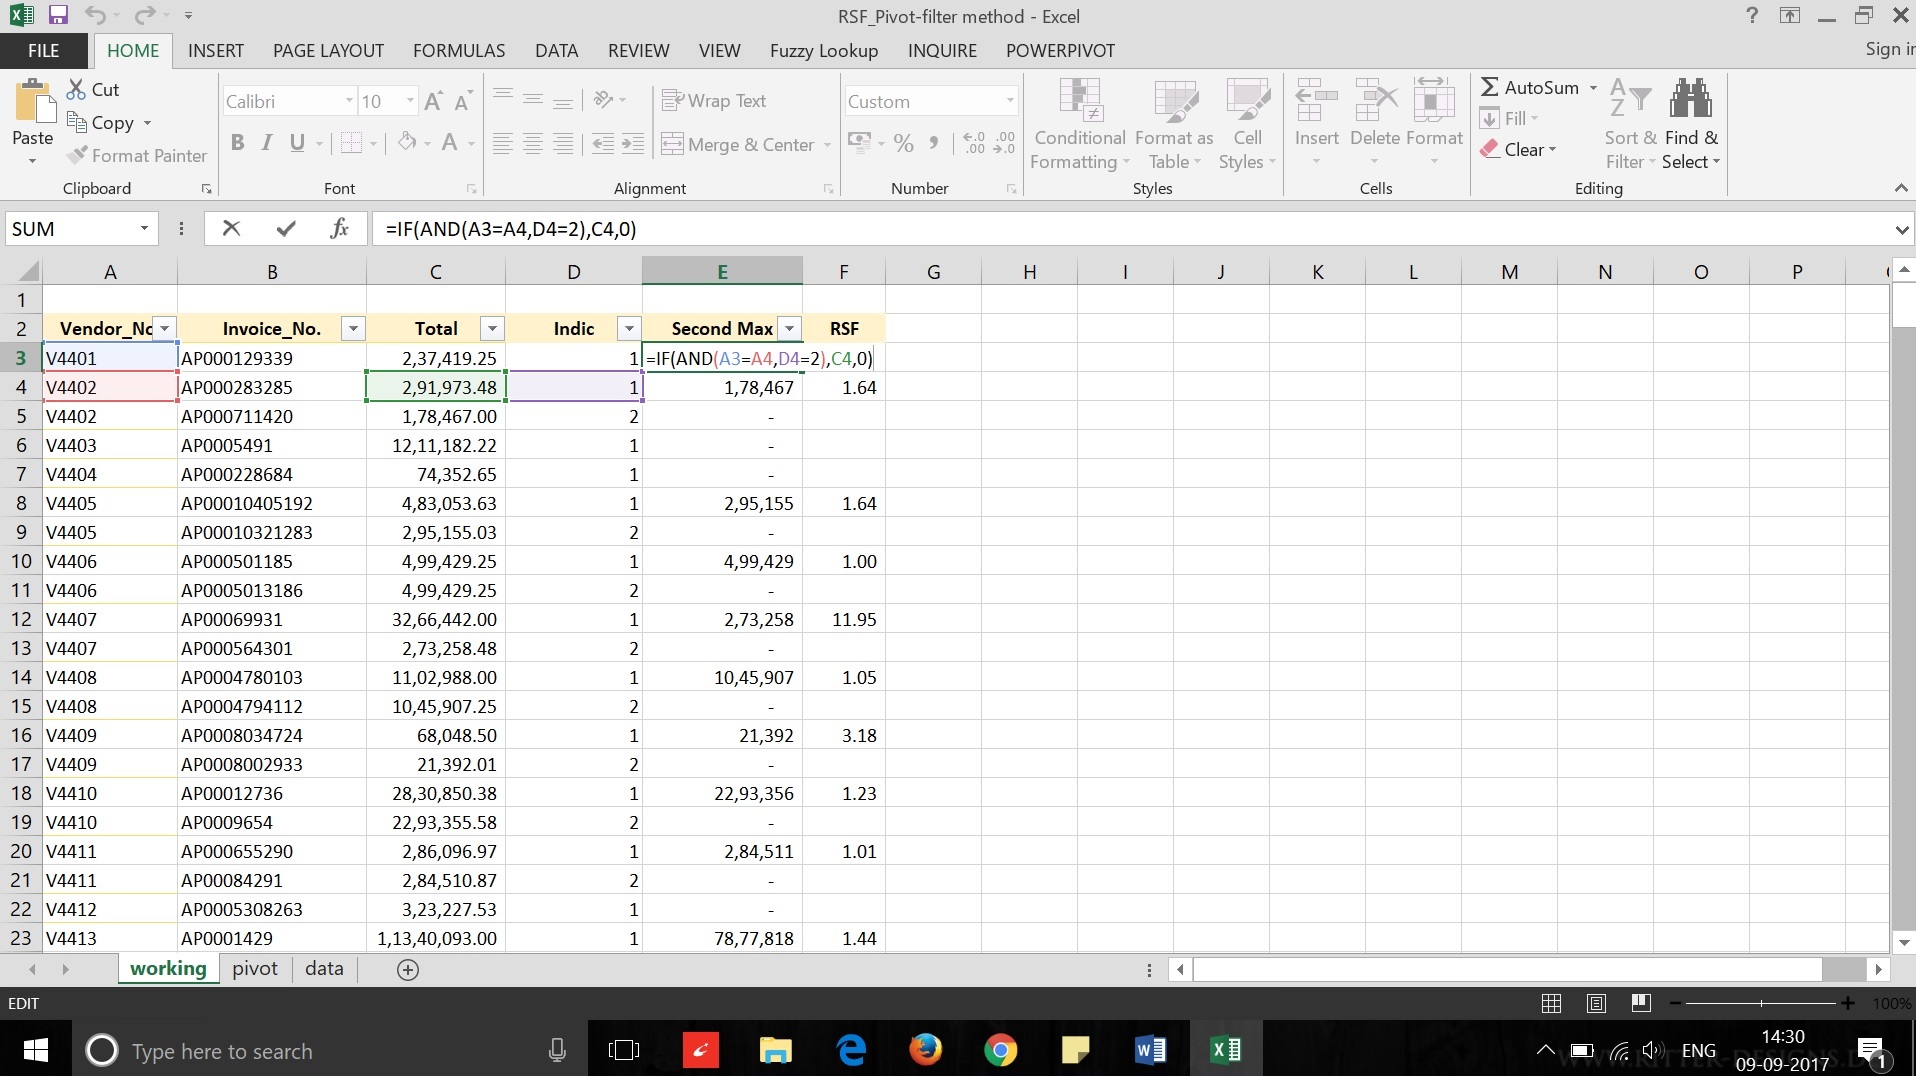Viewport: 1916px width, 1076px height.
Task: Open Chrome from the Windows taskbar
Action: tap(1000, 1050)
